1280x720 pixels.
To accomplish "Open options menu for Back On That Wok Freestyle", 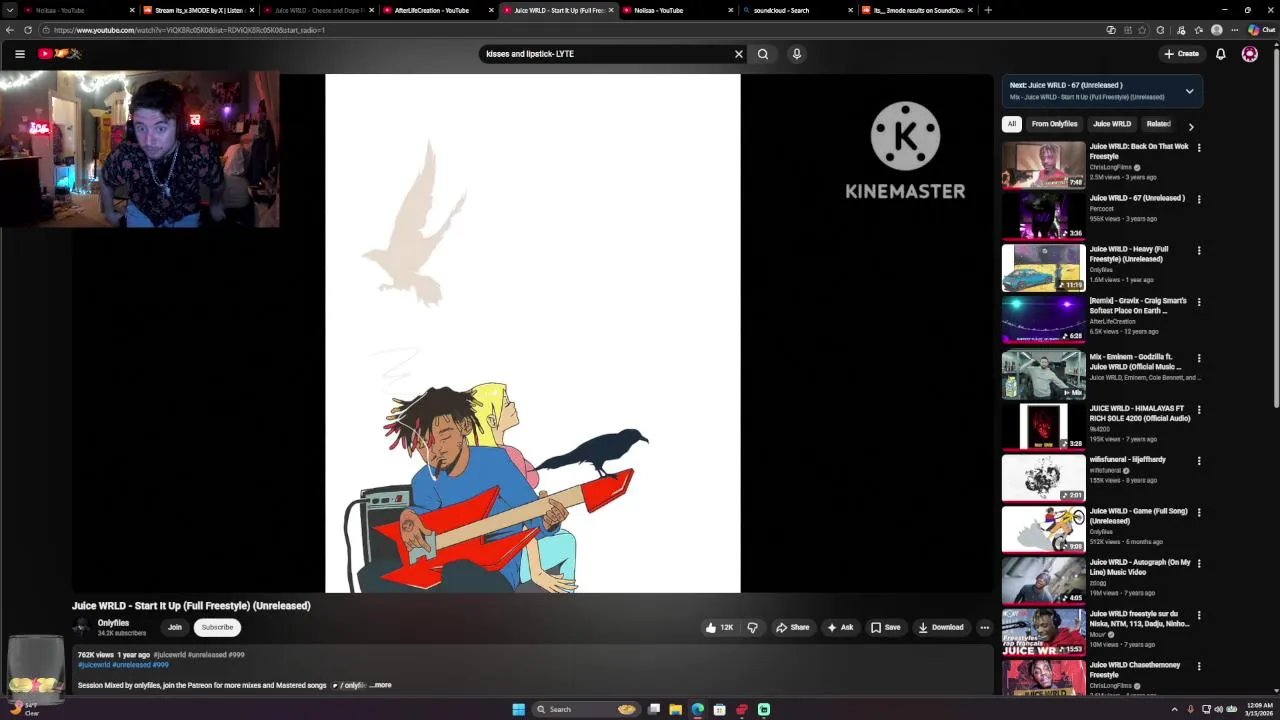I will [1199, 148].
